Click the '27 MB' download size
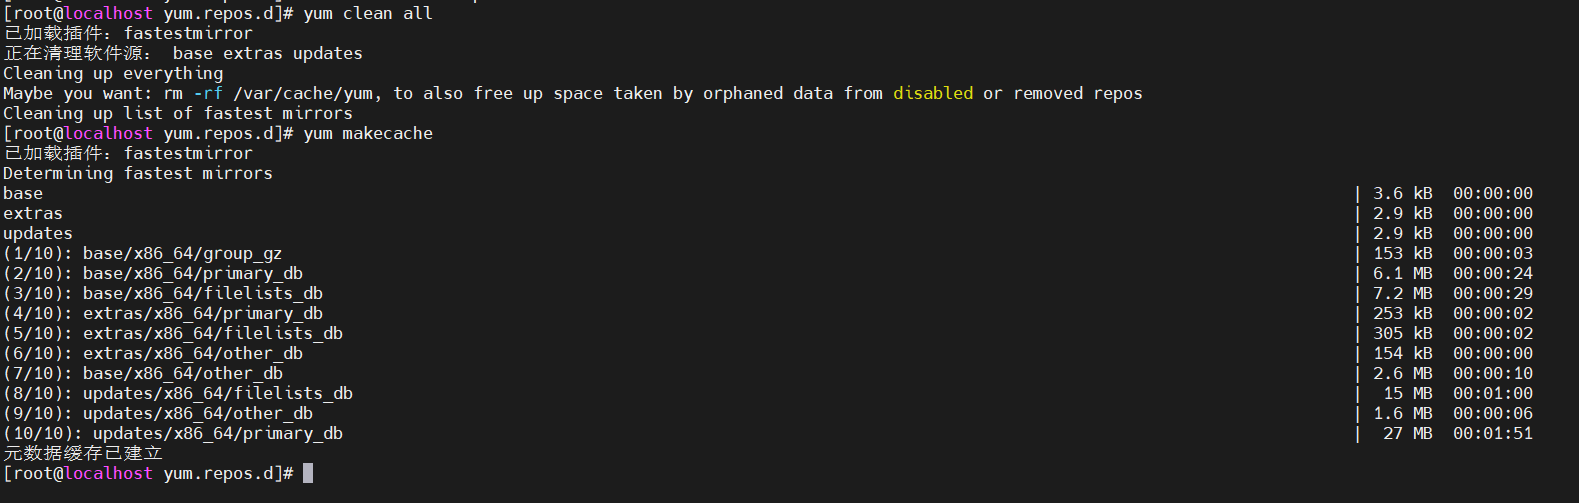 (1407, 433)
